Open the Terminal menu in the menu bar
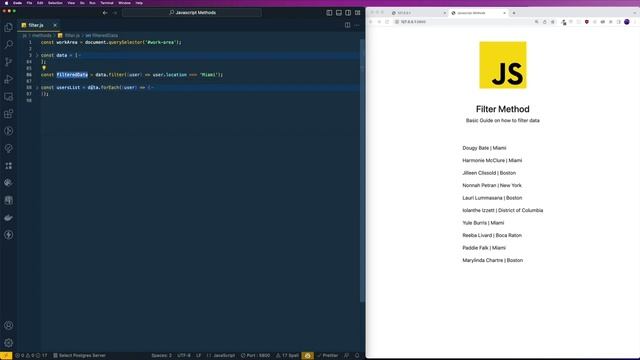The height and width of the screenshot is (360, 640). pos(107,3)
